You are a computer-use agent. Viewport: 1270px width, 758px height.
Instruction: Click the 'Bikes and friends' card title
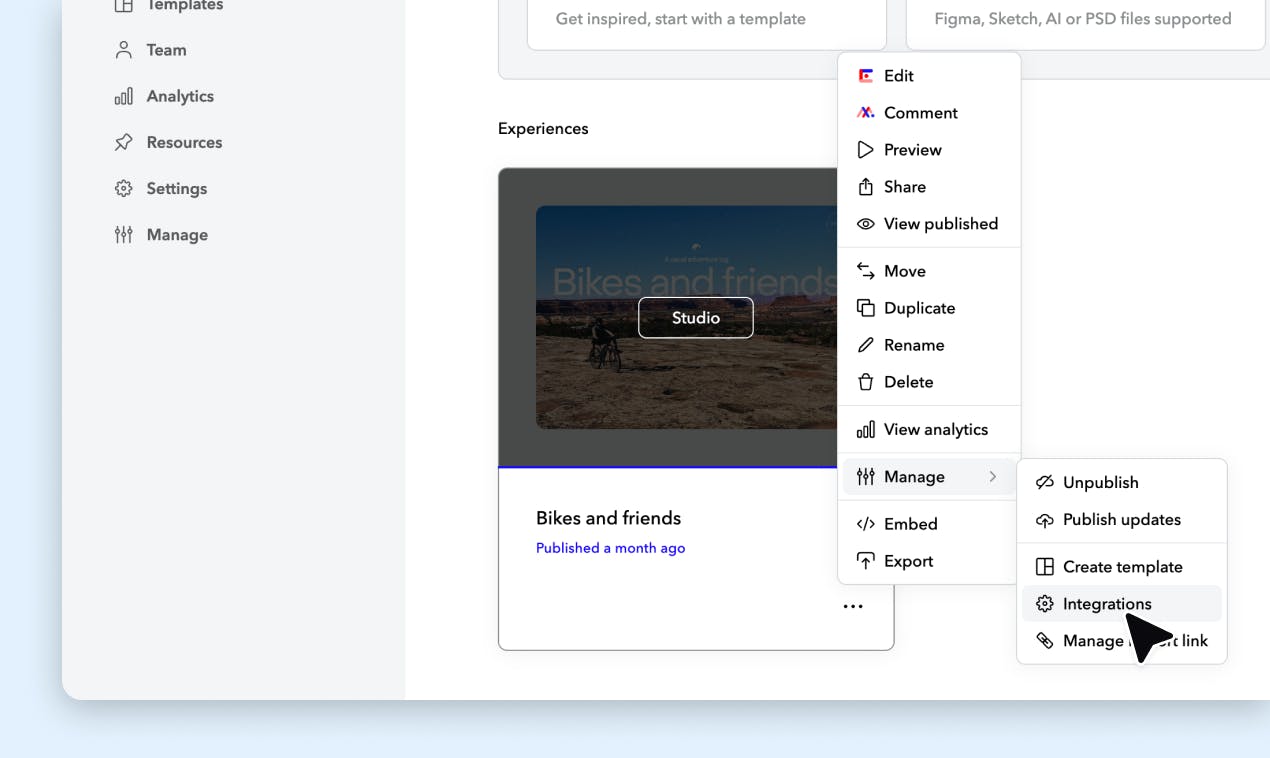point(608,518)
